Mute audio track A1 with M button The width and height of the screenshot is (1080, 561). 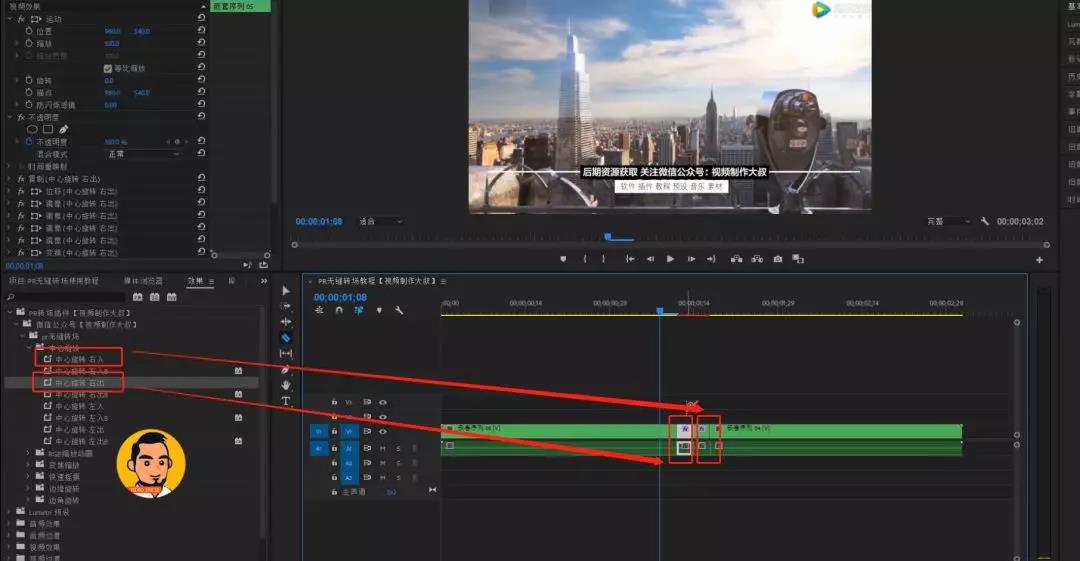pyautogui.click(x=383, y=448)
